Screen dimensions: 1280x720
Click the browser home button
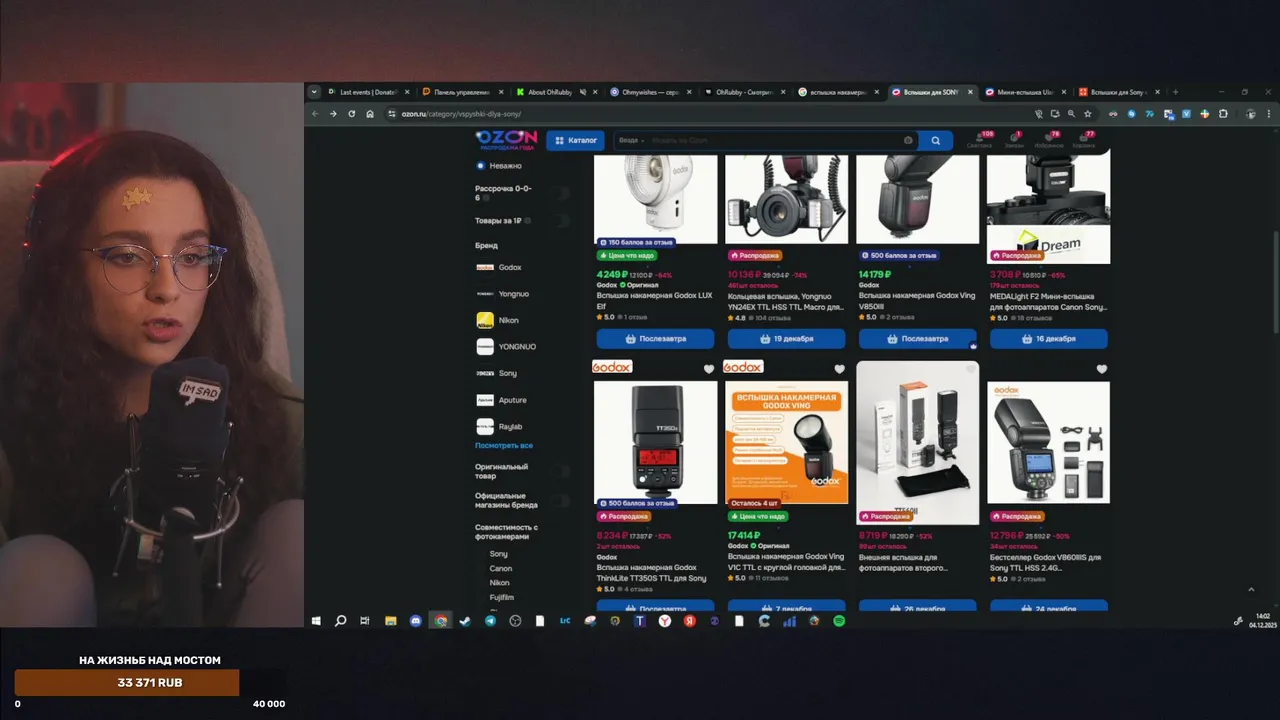369,114
